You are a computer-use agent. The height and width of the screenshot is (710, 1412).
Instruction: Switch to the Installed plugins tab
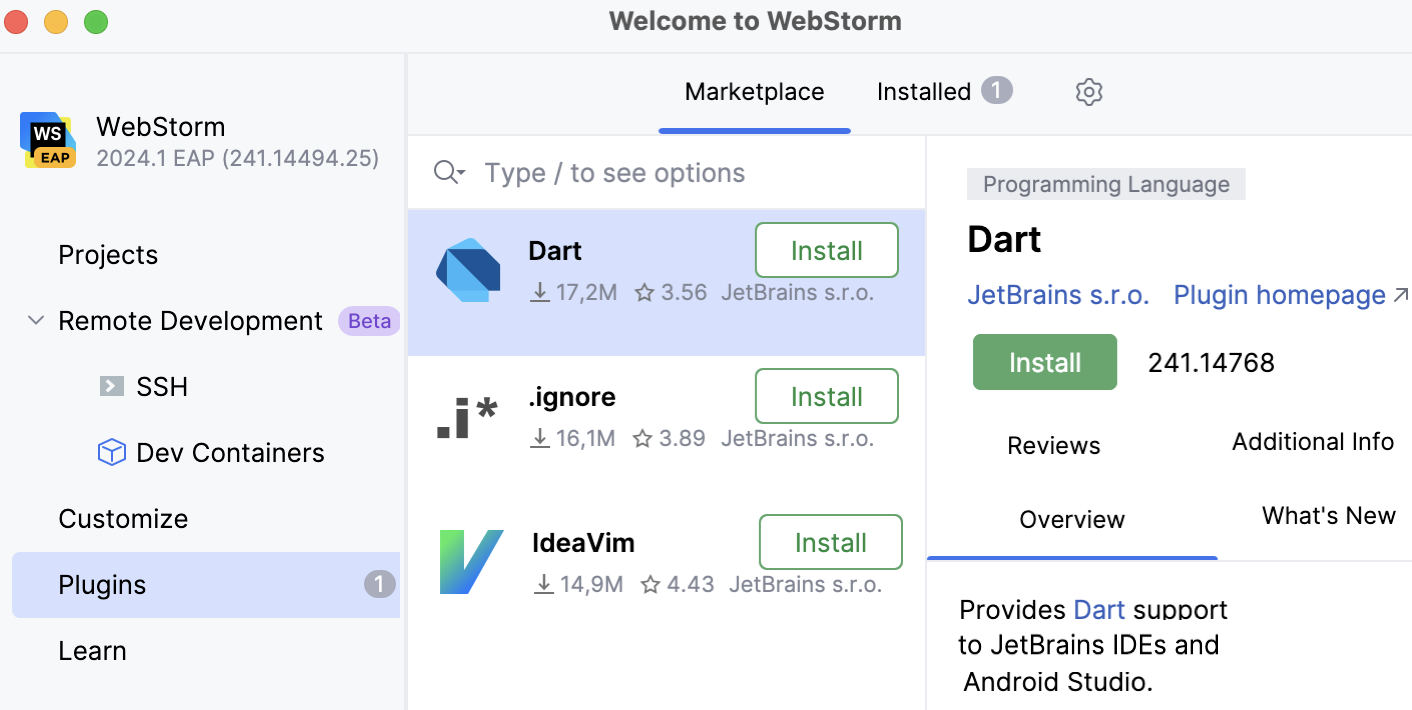923,91
